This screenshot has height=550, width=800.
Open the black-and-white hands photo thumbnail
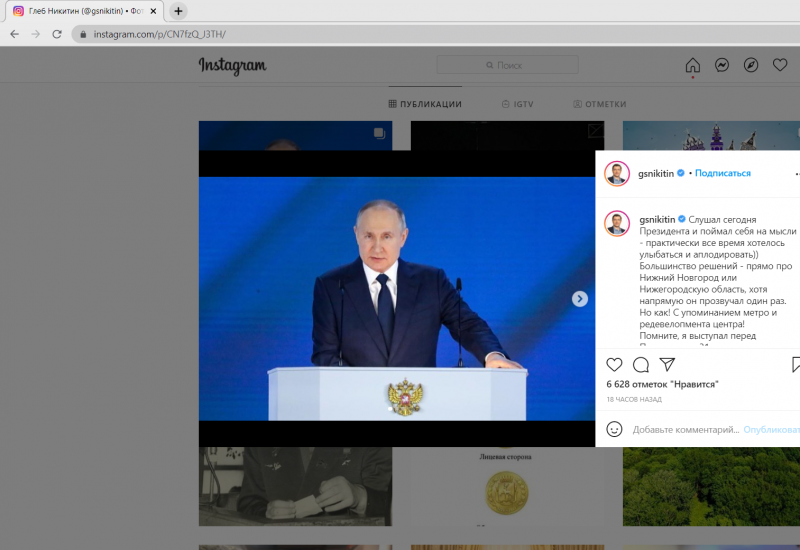[x=295, y=486]
